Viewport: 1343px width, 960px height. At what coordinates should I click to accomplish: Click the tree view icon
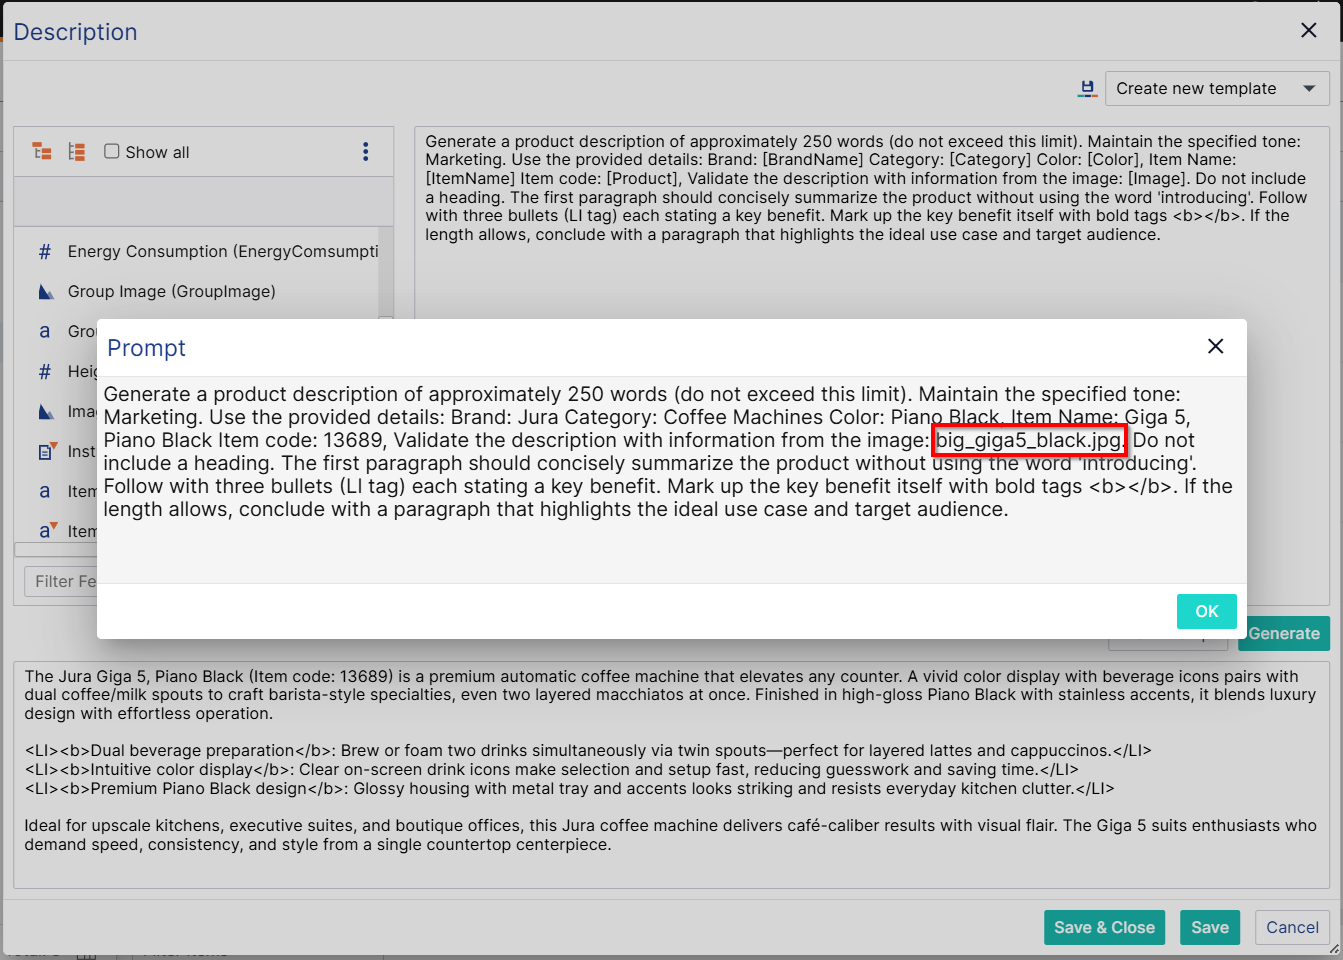click(42, 151)
